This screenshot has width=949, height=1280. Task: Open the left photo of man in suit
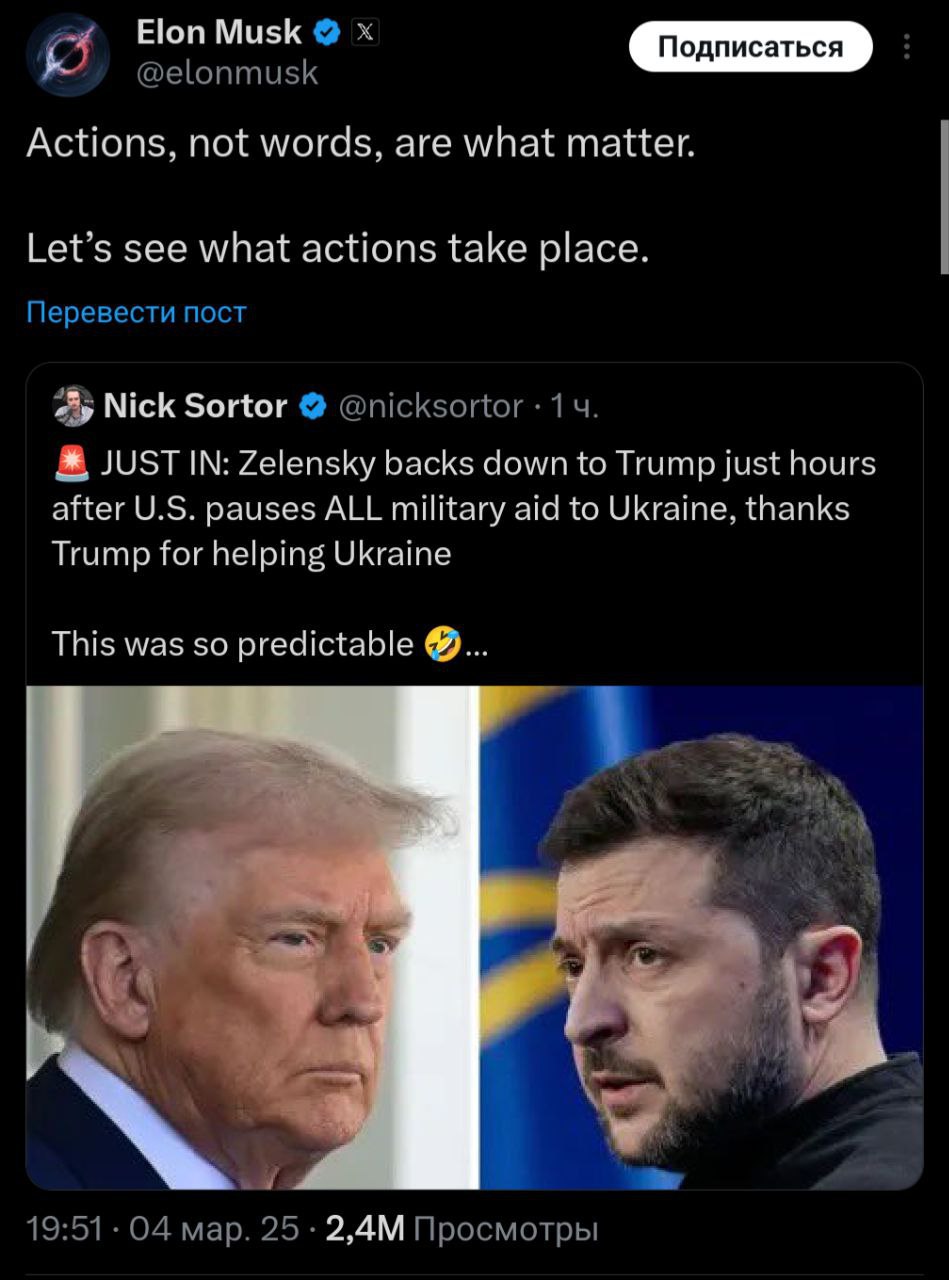250,937
